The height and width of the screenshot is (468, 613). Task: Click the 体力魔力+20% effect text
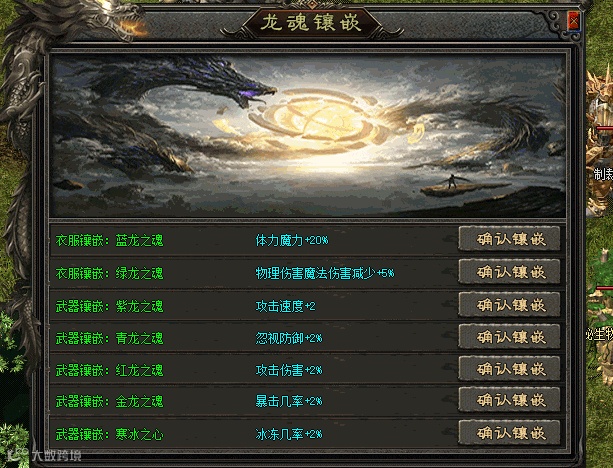tap(292, 240)
